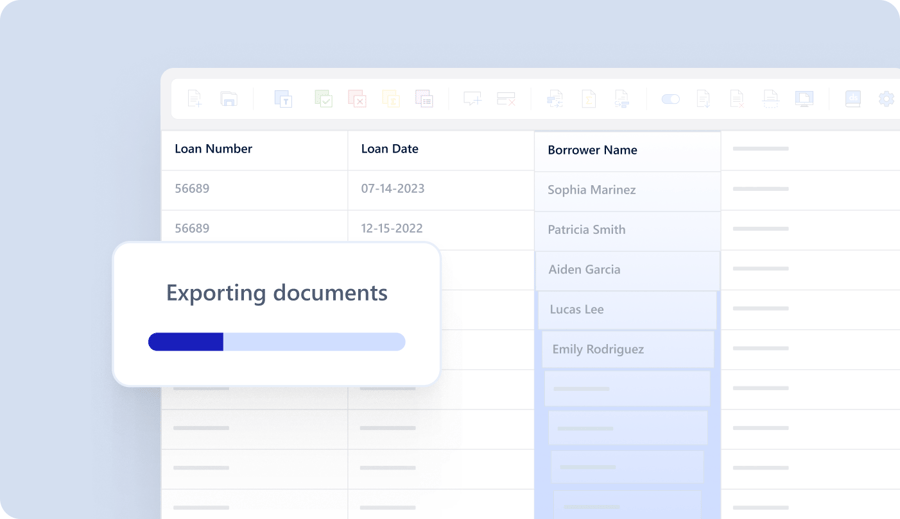Click the document fields mapping icon
Image resolution: width=900 pixels, height=519 pixels.
(555, 99)
